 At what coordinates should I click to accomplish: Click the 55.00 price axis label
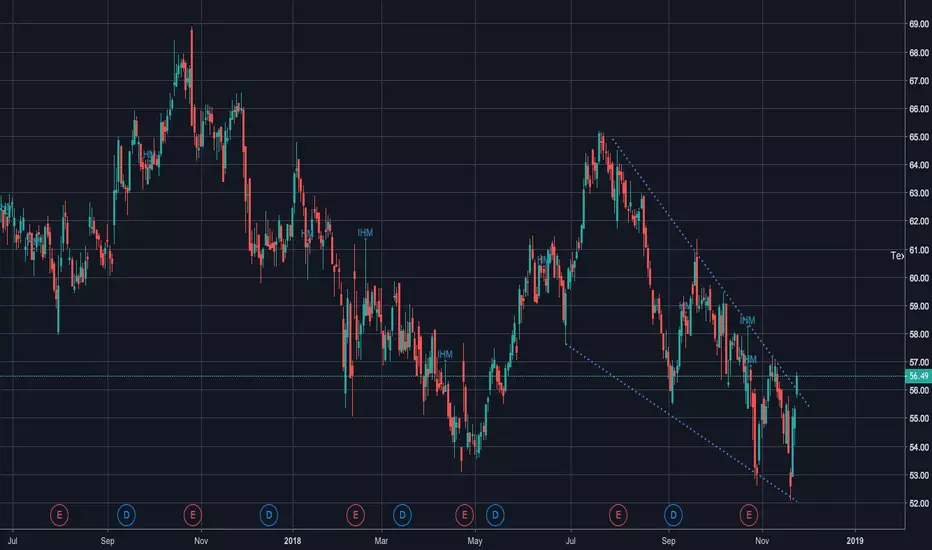[918, 419]
